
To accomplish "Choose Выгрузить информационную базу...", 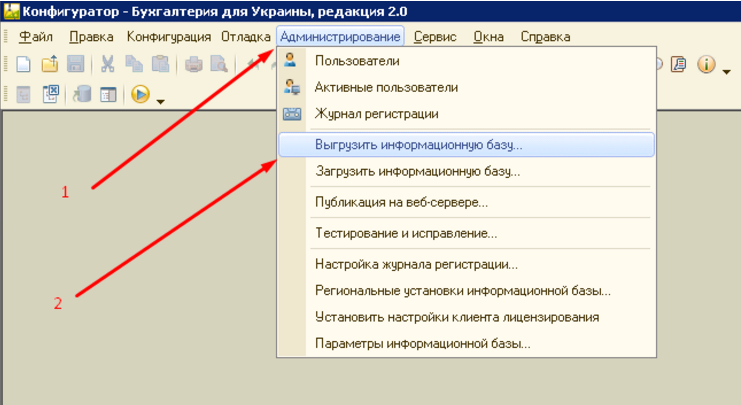I will click(466, 145).
